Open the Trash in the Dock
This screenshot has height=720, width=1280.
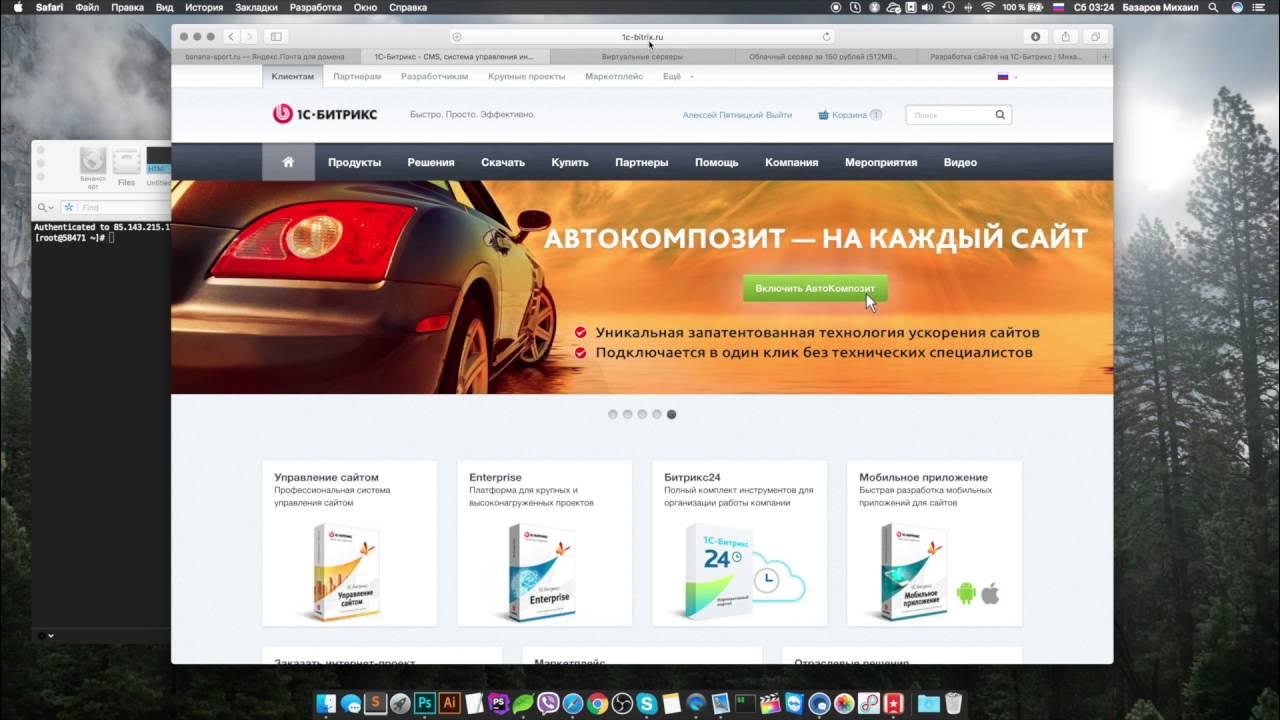(953, 703)
